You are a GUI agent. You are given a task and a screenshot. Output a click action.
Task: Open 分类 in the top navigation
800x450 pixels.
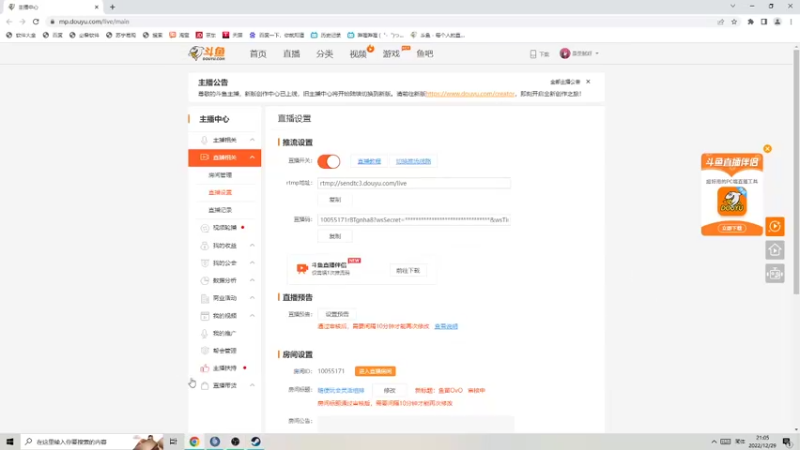[x=324, y=54]
